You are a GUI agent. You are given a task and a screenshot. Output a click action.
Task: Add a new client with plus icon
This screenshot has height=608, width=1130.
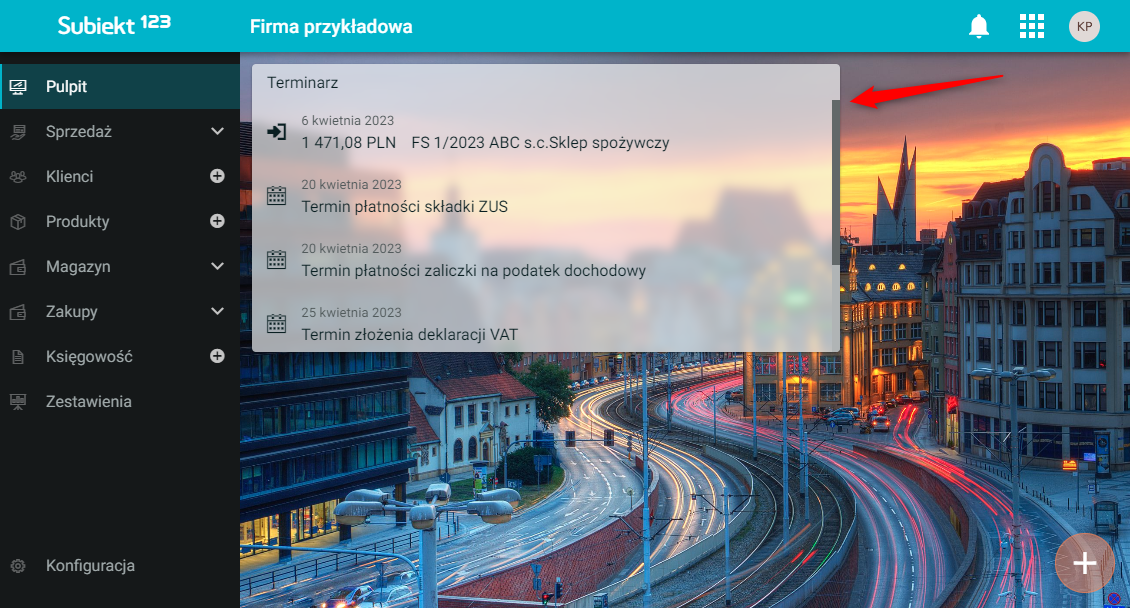tap(217, 176)
